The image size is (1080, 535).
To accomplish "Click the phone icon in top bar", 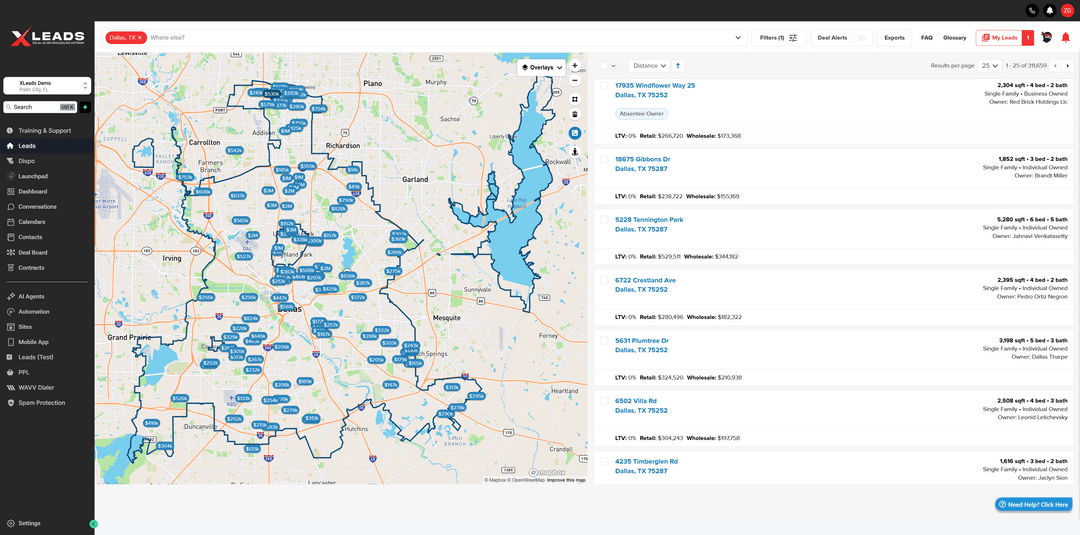I will [1032, 10].
